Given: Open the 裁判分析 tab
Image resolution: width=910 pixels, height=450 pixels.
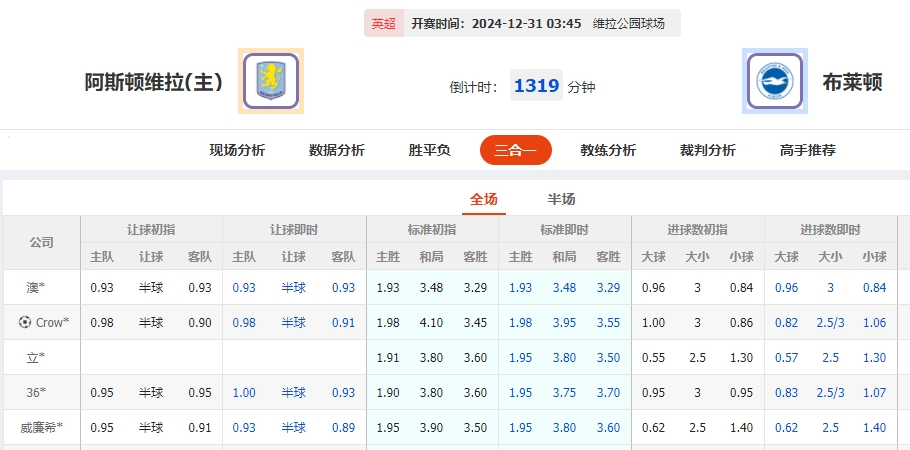Looking at the screenshot, I should pos(708,150).
